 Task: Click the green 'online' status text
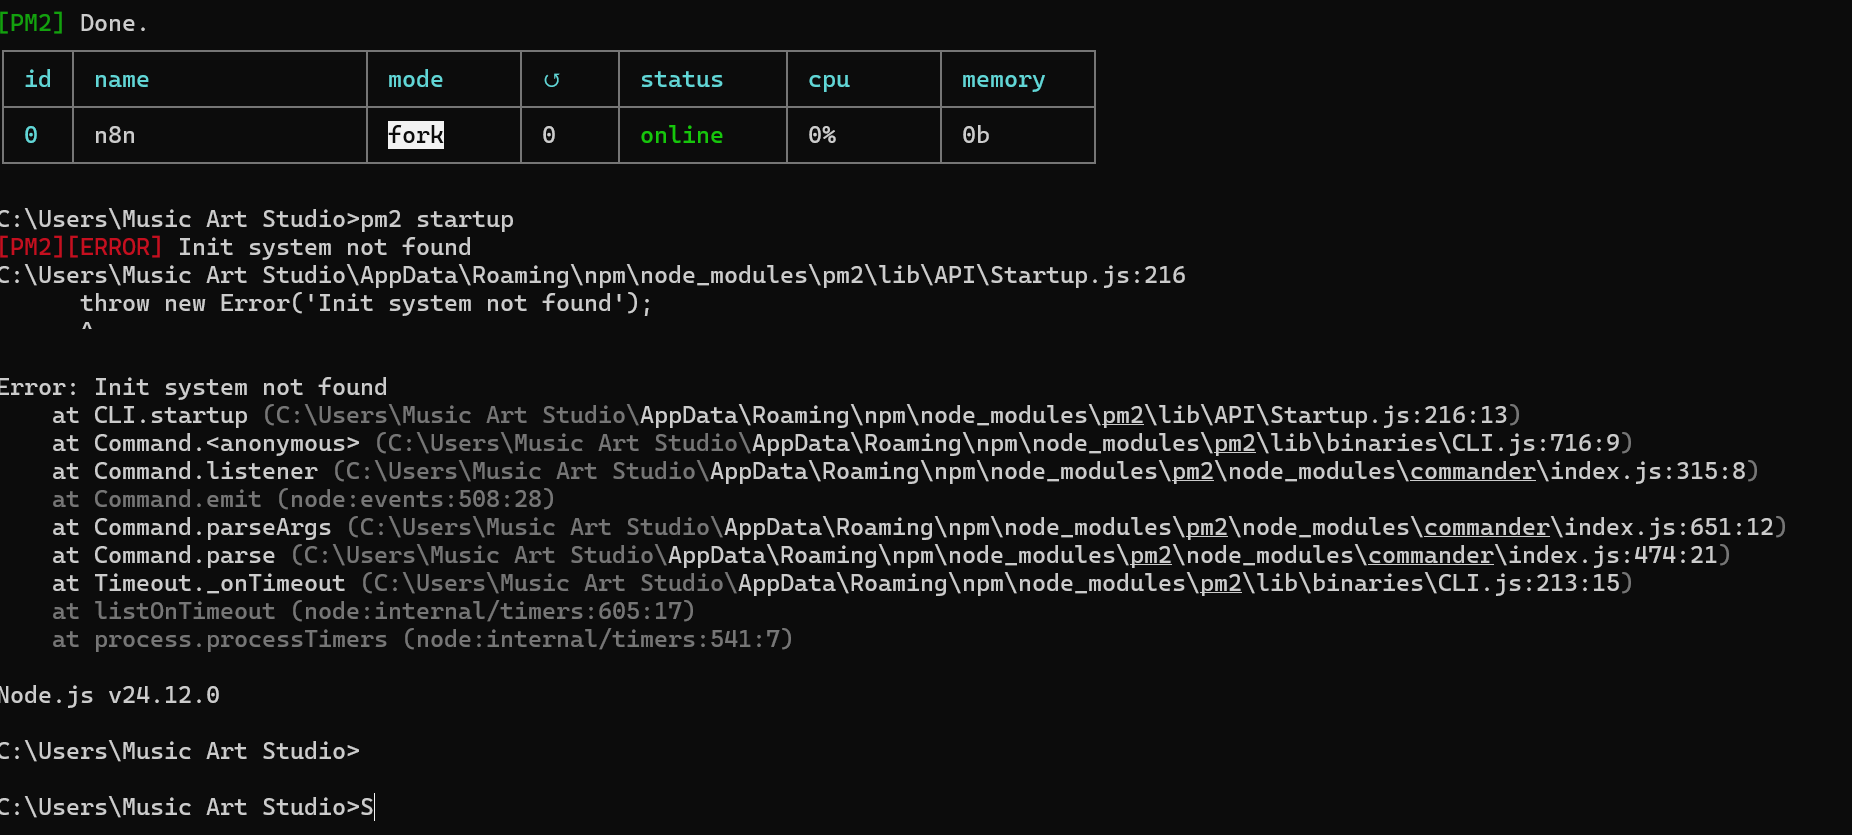681,135
